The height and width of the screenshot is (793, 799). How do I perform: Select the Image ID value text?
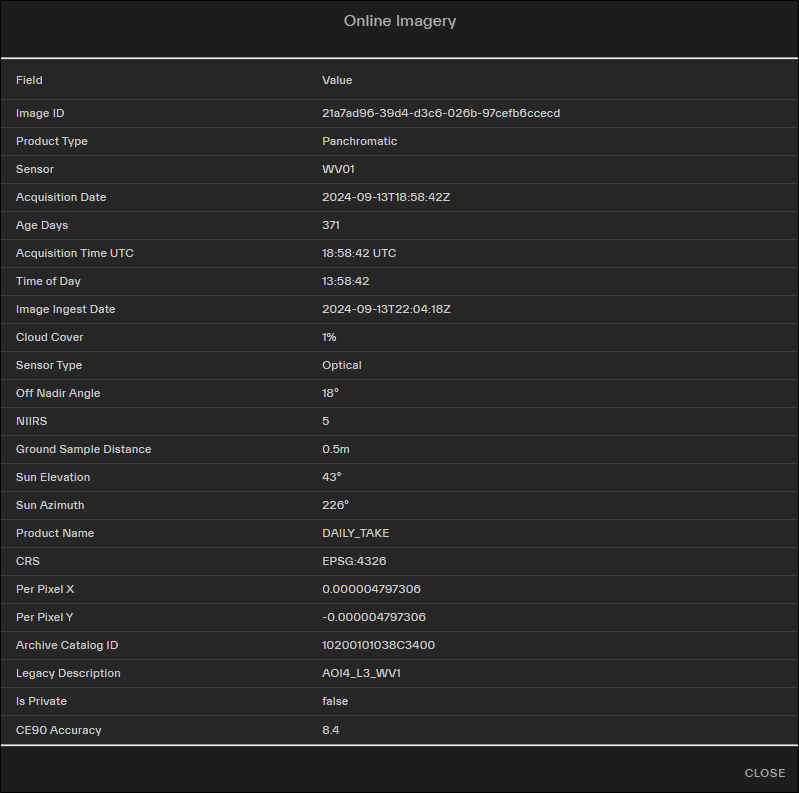click(x=440, y=113)
